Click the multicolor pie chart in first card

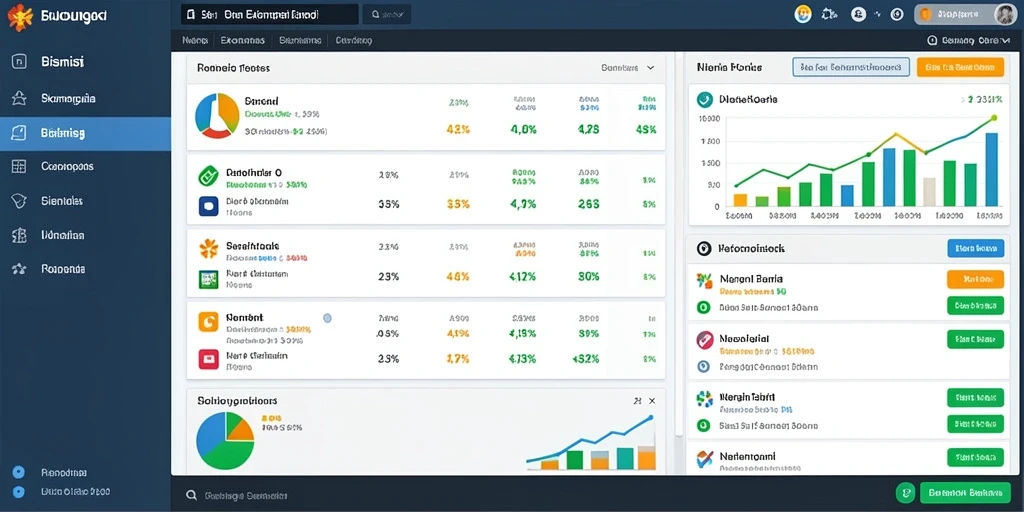tap(217, 116)
